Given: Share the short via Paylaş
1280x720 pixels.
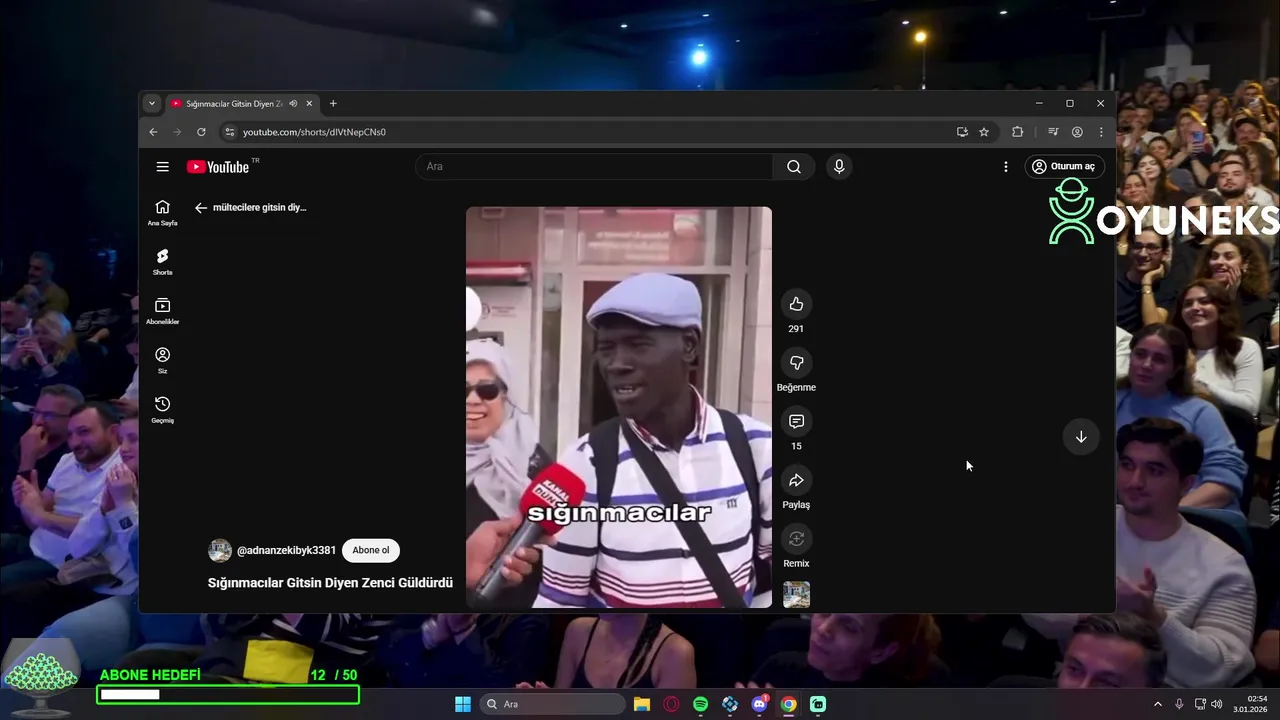Looking at the screenshot, I should pos(796,480).
